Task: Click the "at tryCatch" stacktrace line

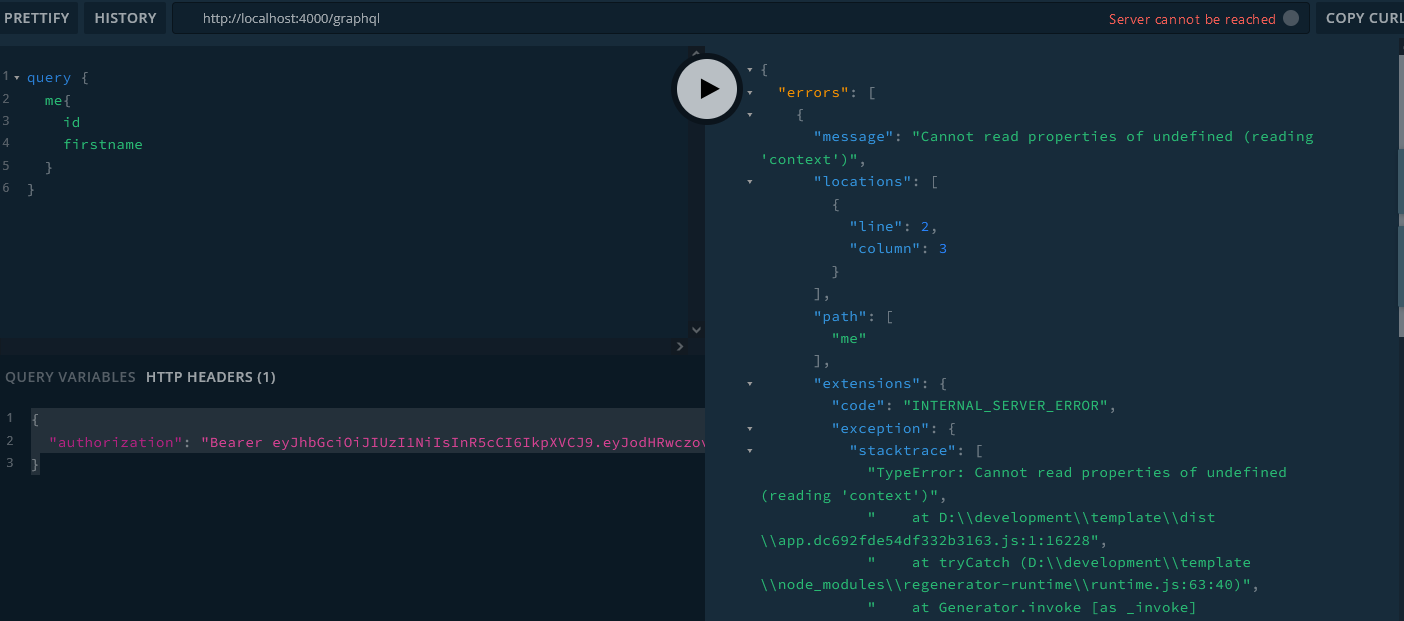Action: (1010, 574)
